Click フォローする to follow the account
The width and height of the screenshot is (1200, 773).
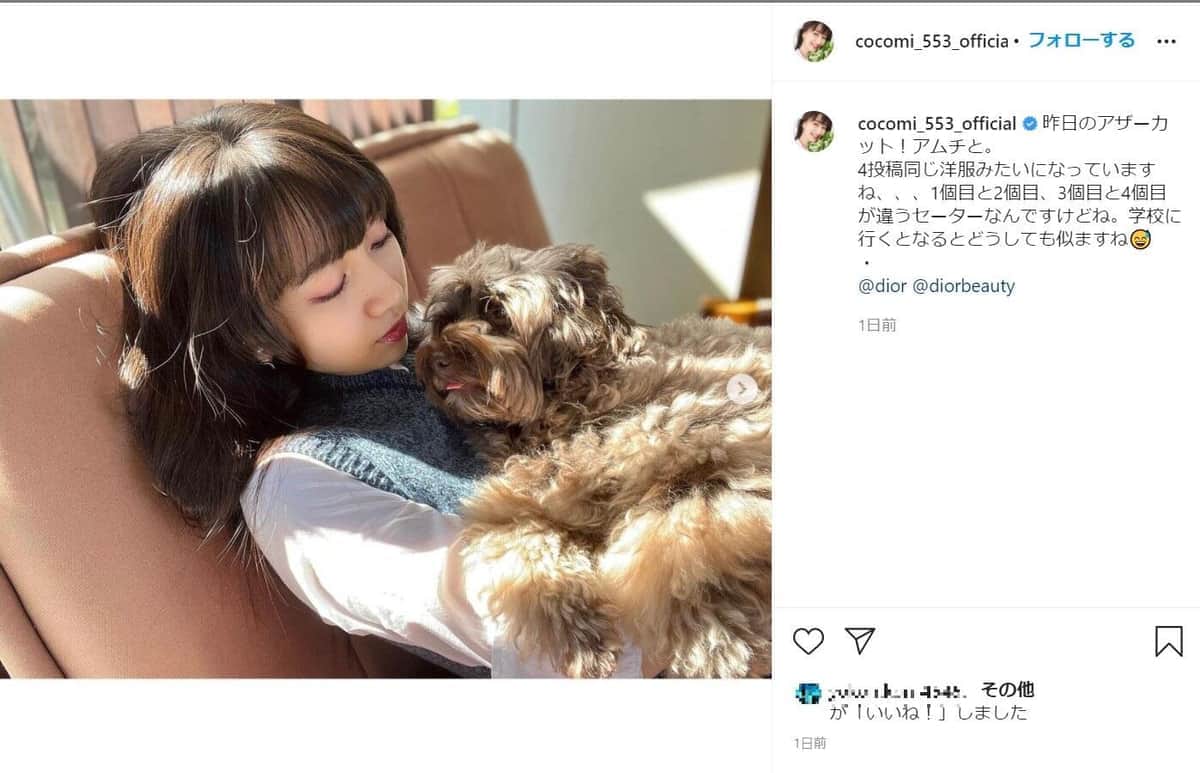pos(1081,40)
